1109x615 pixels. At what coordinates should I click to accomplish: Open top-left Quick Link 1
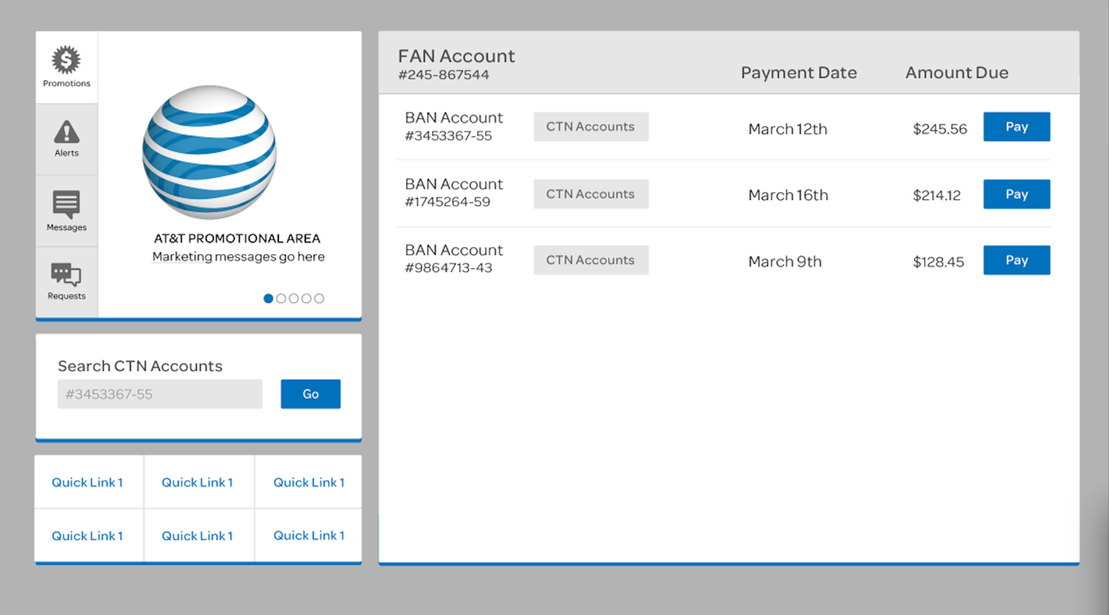pos(88,482)
